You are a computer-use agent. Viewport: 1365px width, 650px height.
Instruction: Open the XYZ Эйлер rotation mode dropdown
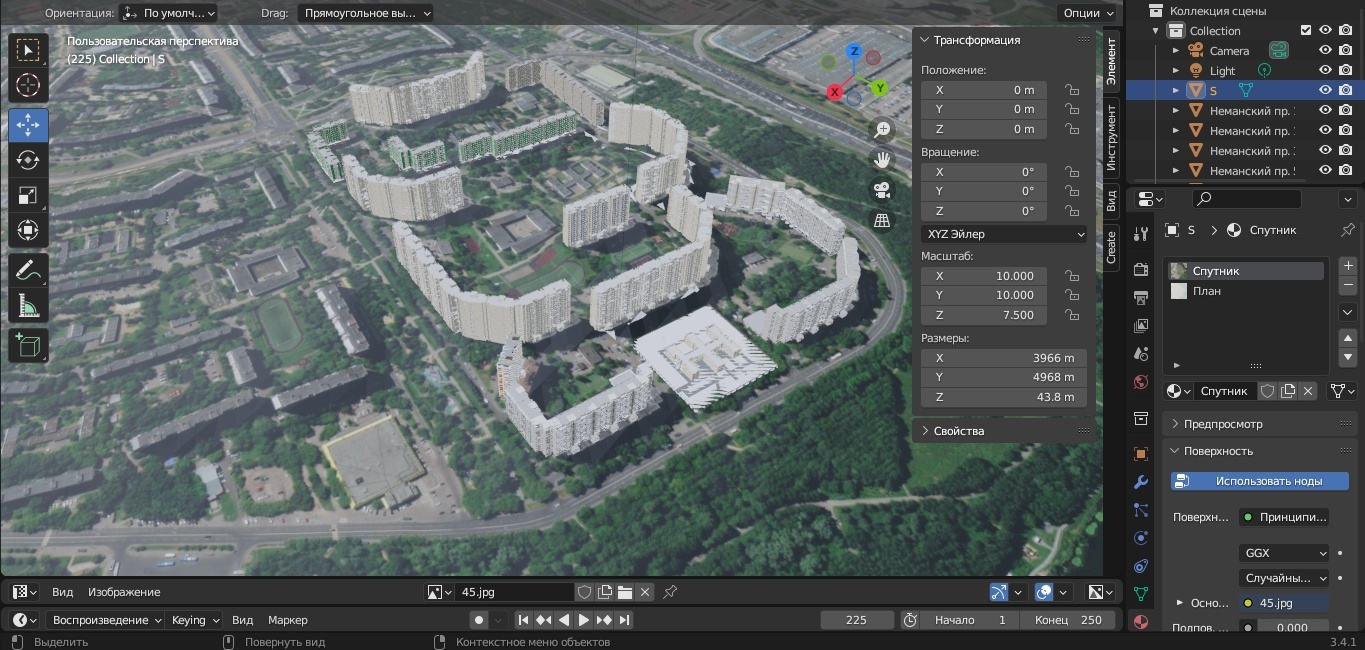[x=1004, y=234]
